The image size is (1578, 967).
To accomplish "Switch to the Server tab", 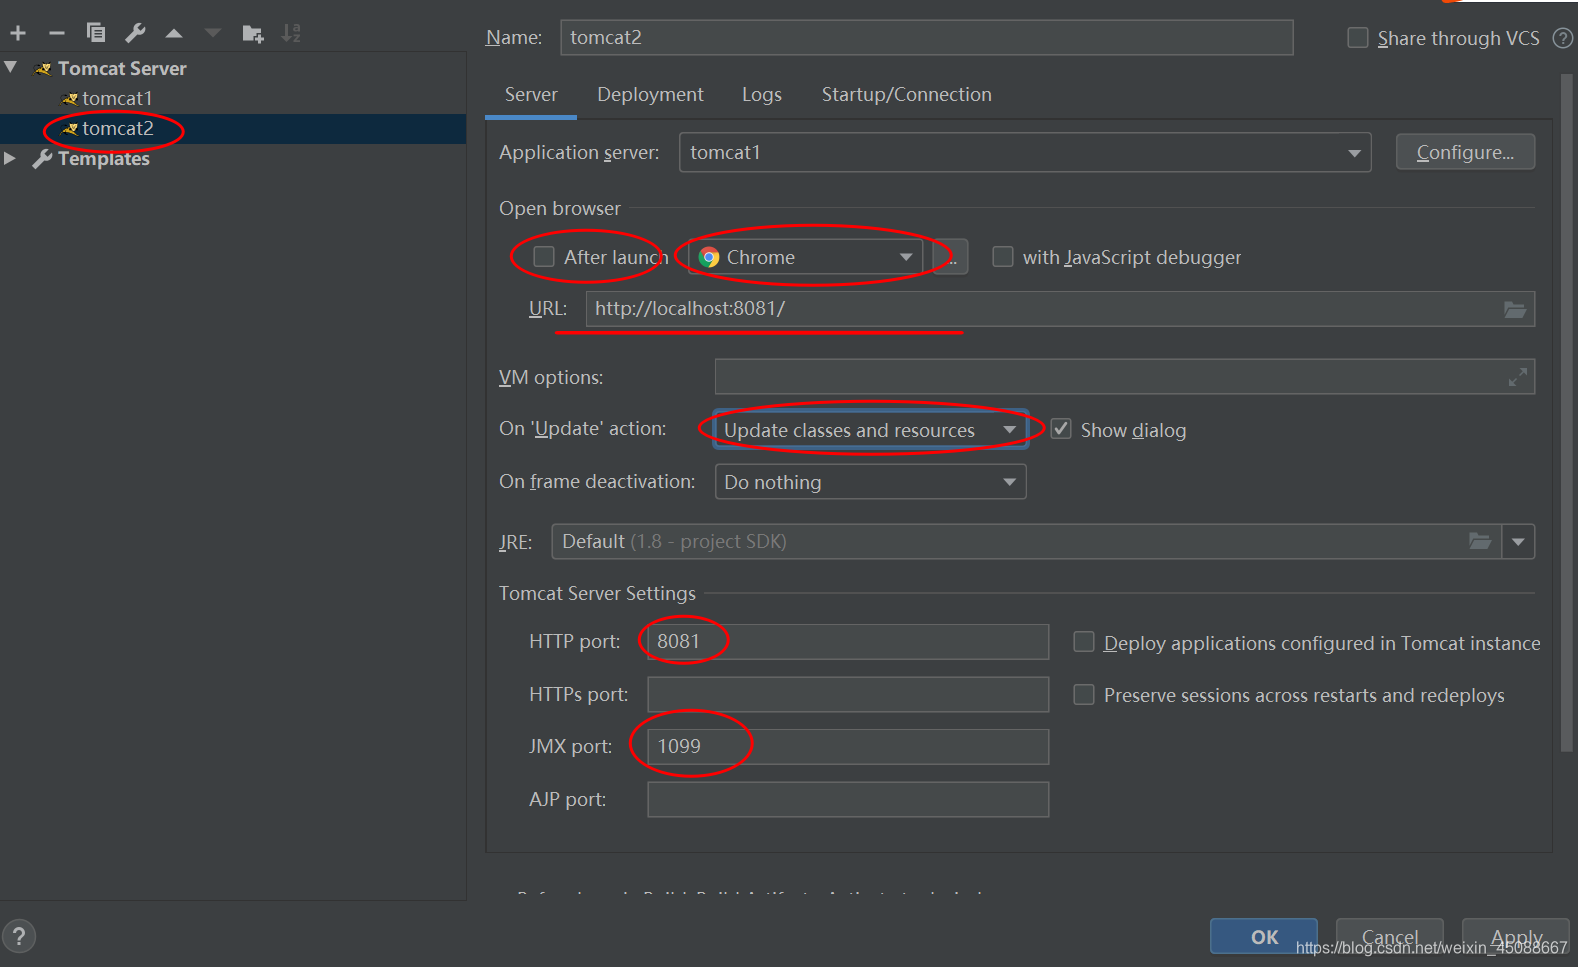I will click(x=531, y=94).
